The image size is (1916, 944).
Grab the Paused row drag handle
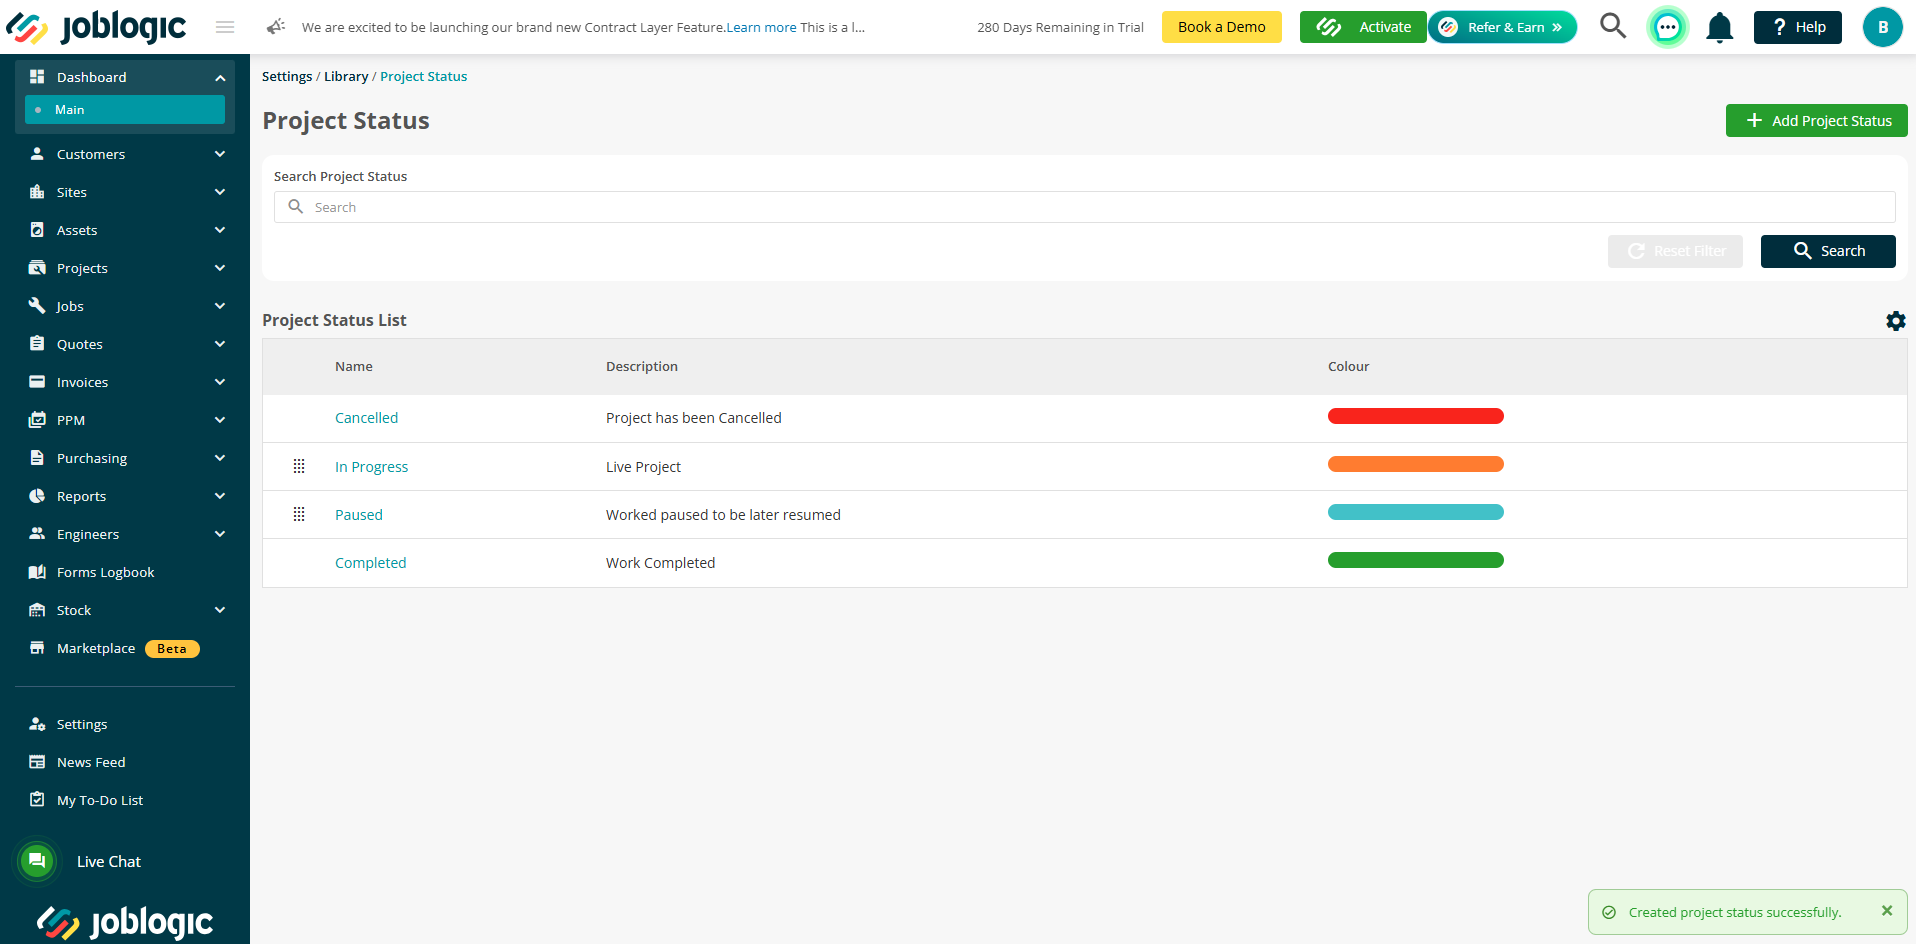[x=299, y=514]
